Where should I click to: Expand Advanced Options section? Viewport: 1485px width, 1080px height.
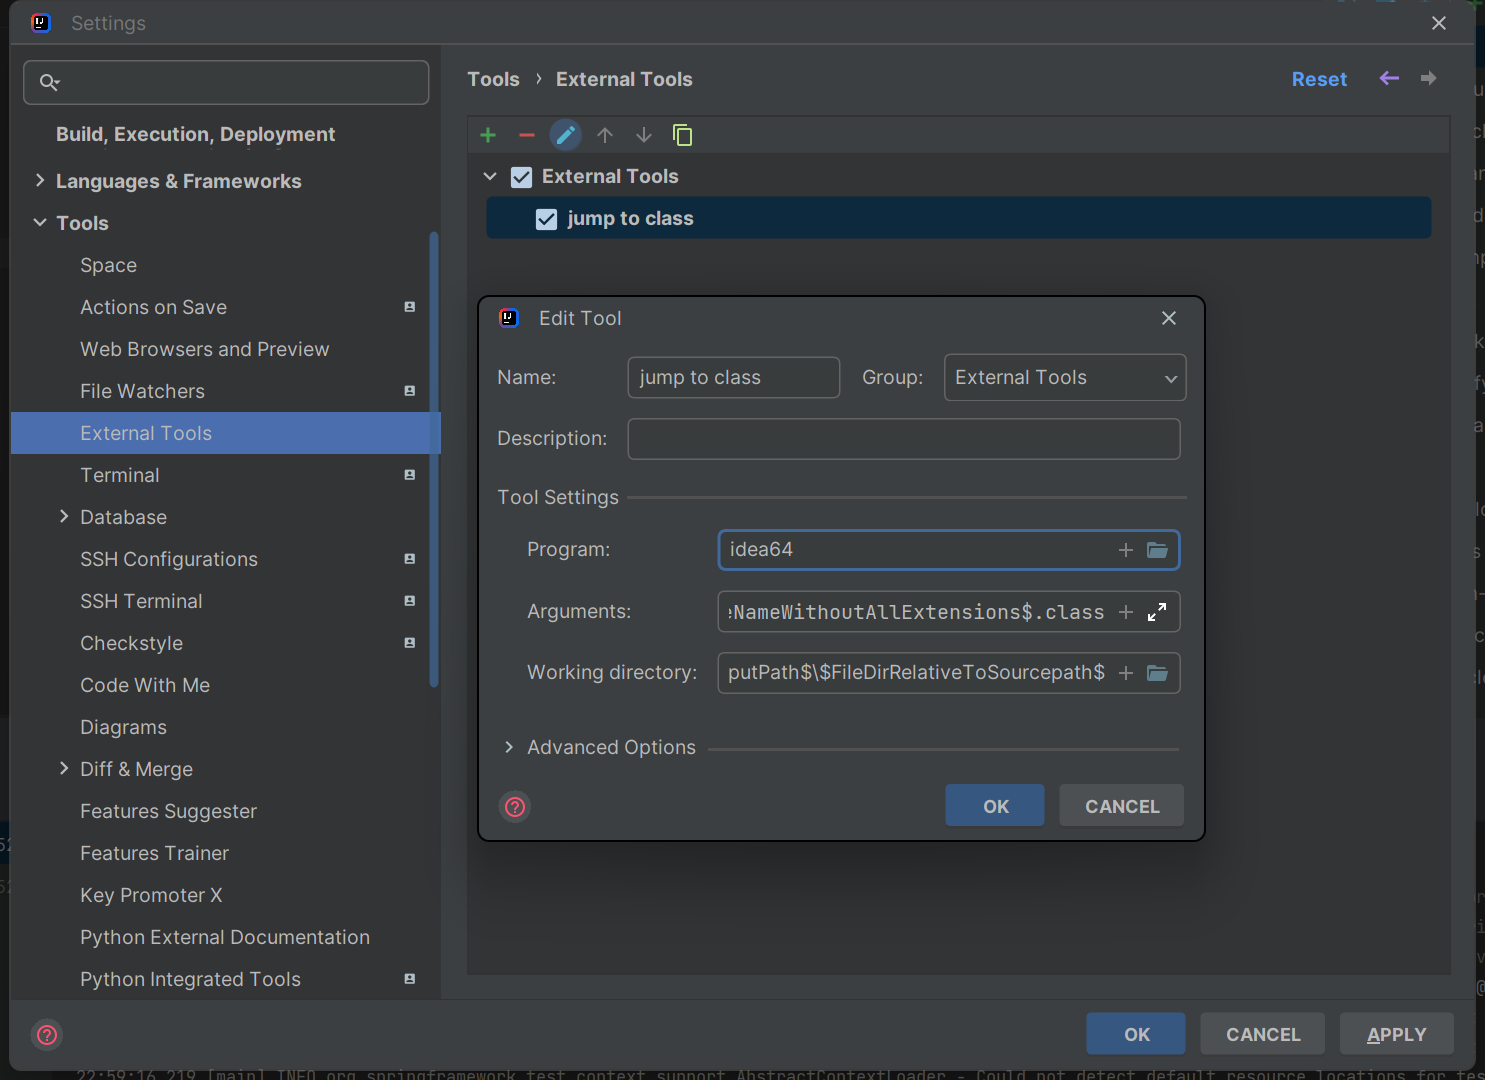509,748
